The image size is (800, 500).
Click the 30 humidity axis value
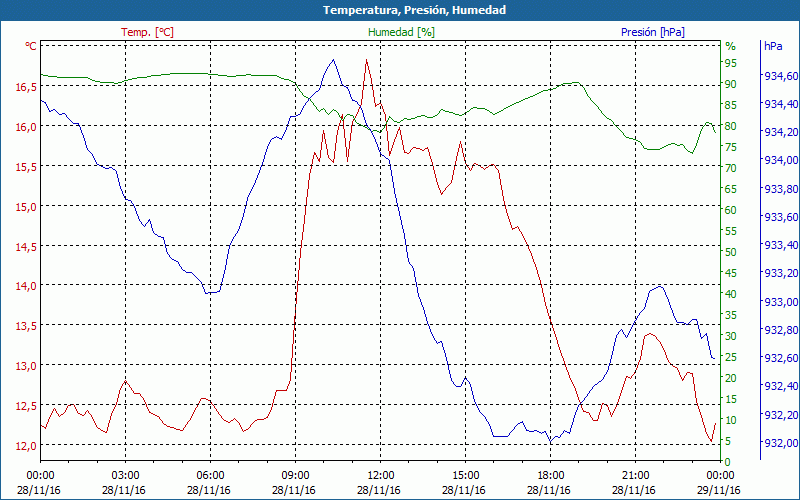point(731,336)
